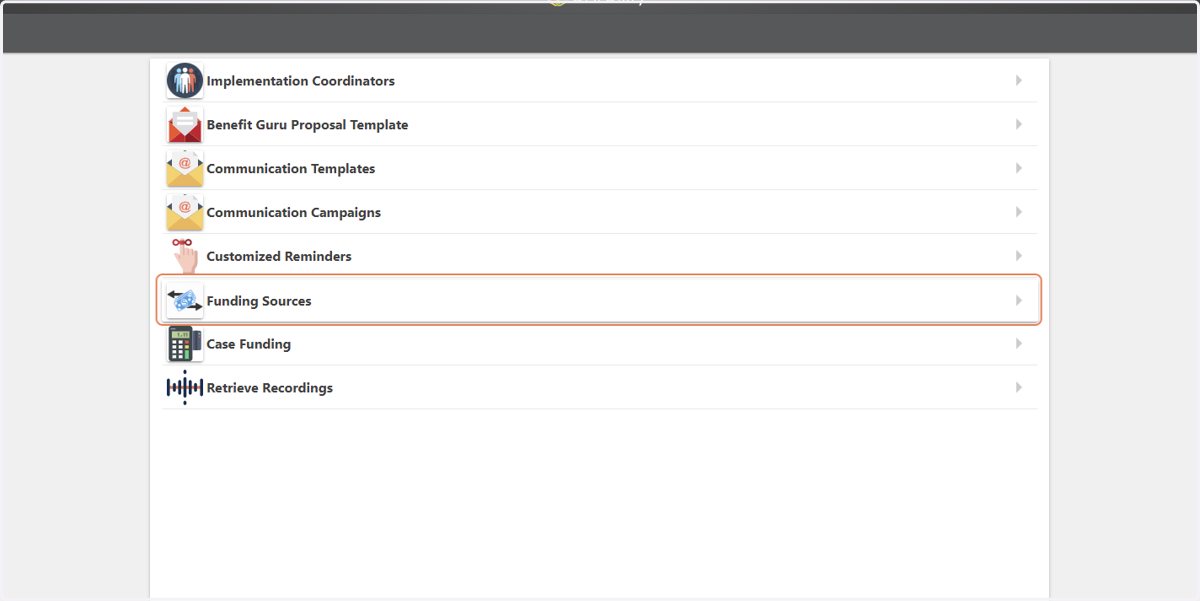Click the Benefit Guru Proposal Template envelope icon

click(x=185, y=125)
